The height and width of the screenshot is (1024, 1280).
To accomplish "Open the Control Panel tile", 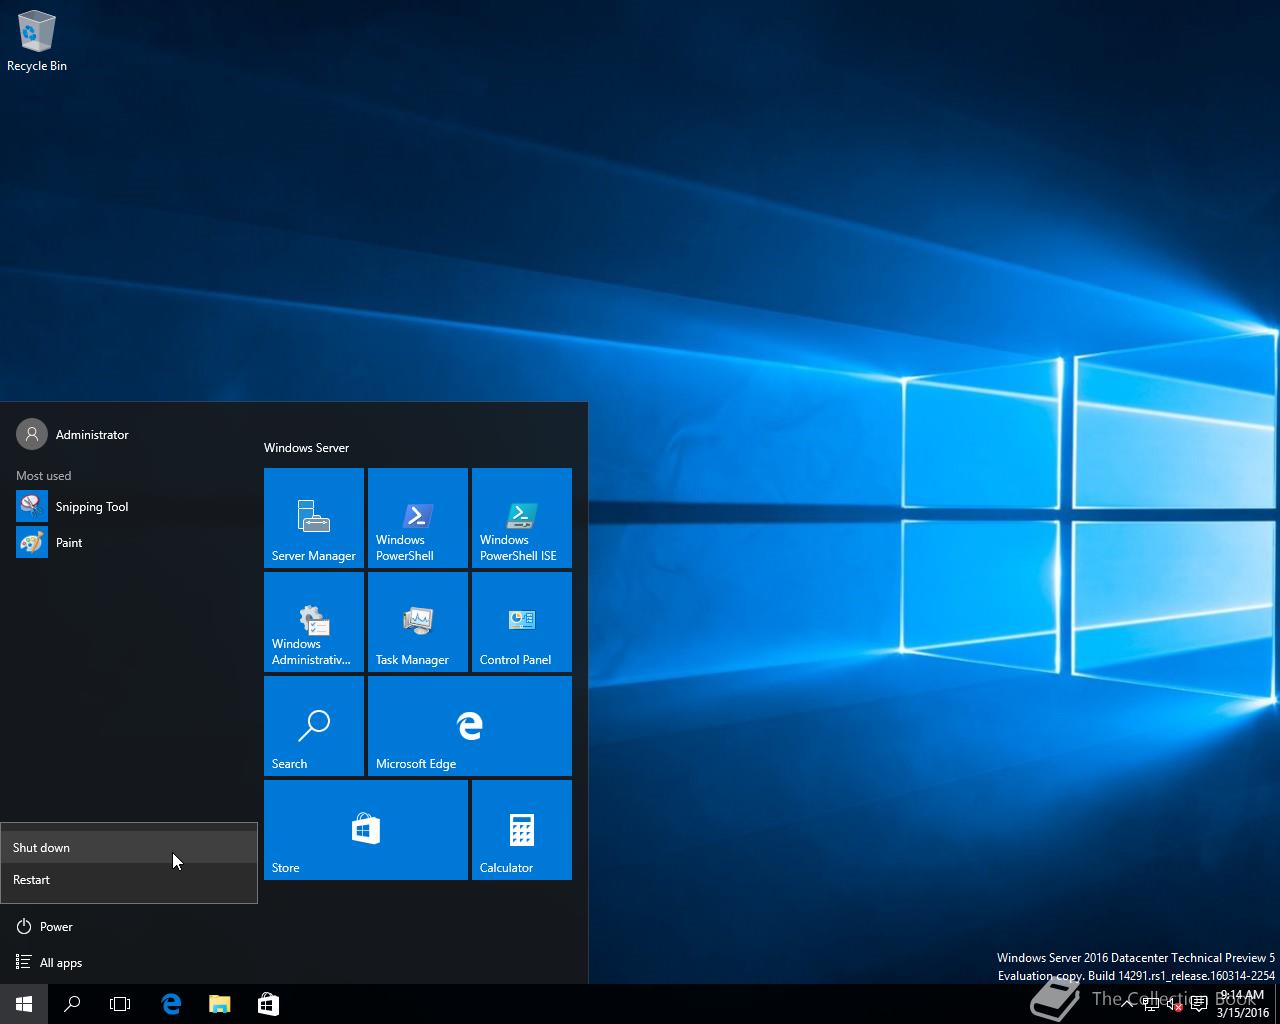I will click(522, 622).
